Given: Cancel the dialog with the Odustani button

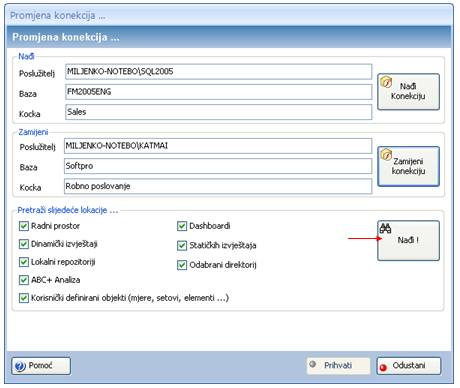Looking at the screenshot, I should coord(409,366).
